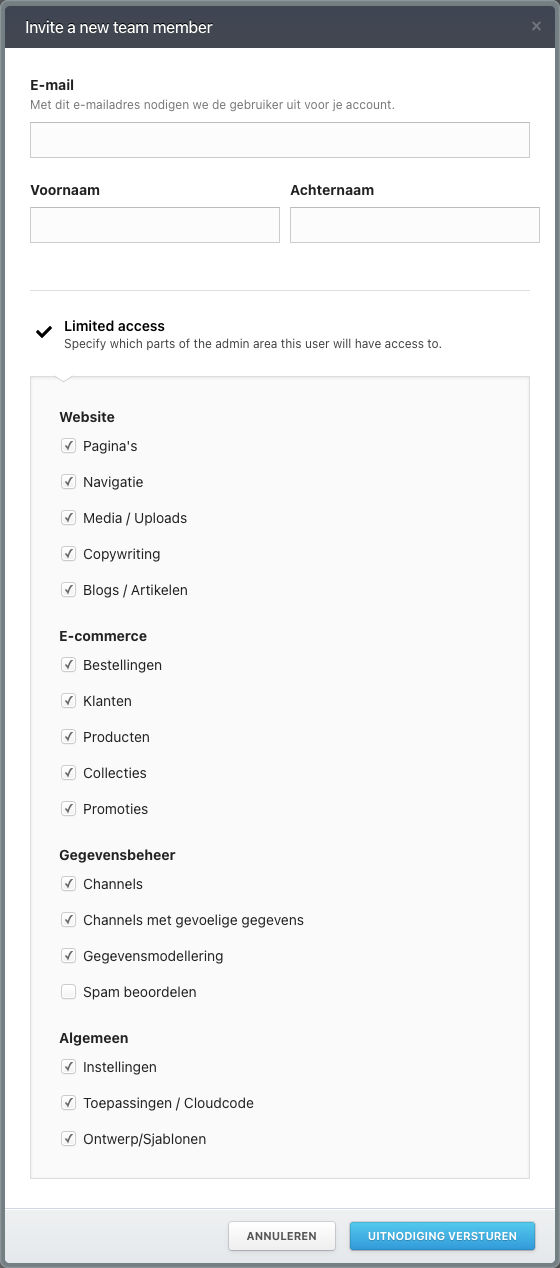The height and width of the screenshot is (1268, 560).
Task: Uncheck the Pagina's checkbox
Action: [x=68, y=446]
